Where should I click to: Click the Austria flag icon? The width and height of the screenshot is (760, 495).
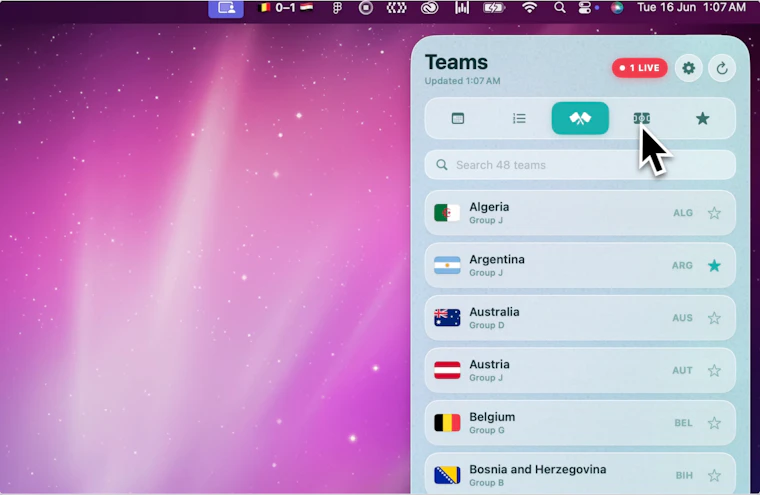click(x=447, y=370)
